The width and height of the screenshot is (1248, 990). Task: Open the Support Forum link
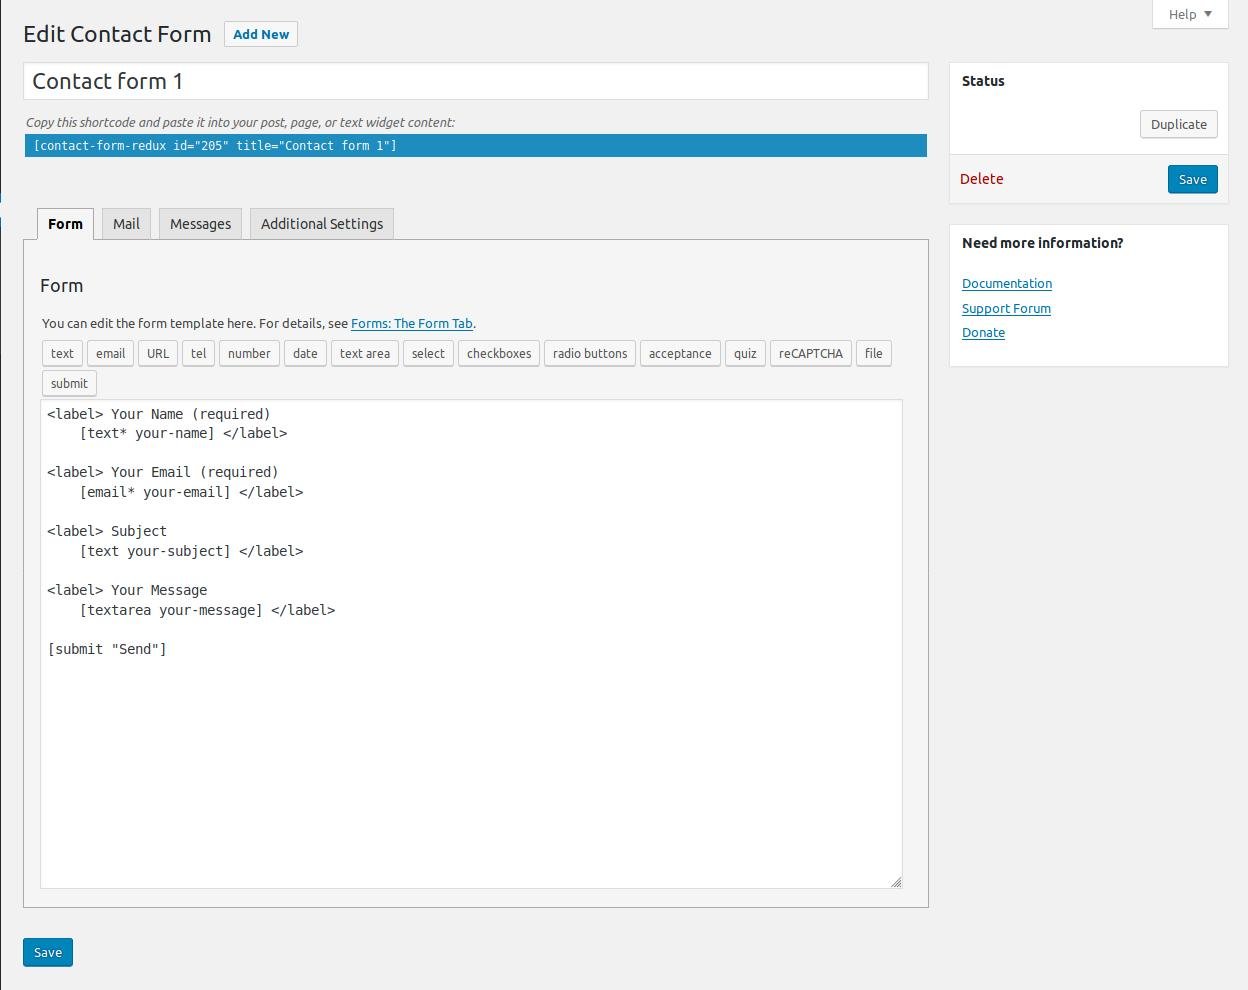click(1006, 309)
